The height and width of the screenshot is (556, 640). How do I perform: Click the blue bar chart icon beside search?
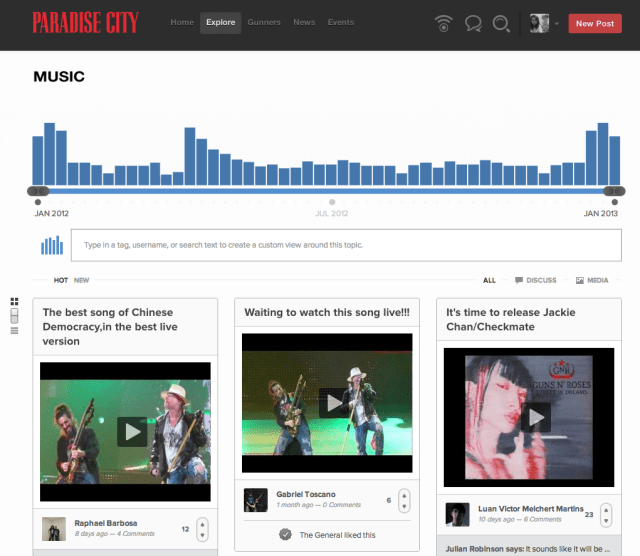click(x=52, y=245)
